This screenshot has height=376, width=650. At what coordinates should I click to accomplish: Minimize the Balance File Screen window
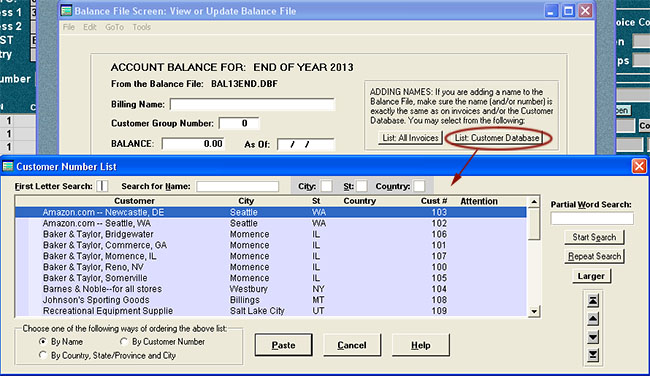point(551,11)
